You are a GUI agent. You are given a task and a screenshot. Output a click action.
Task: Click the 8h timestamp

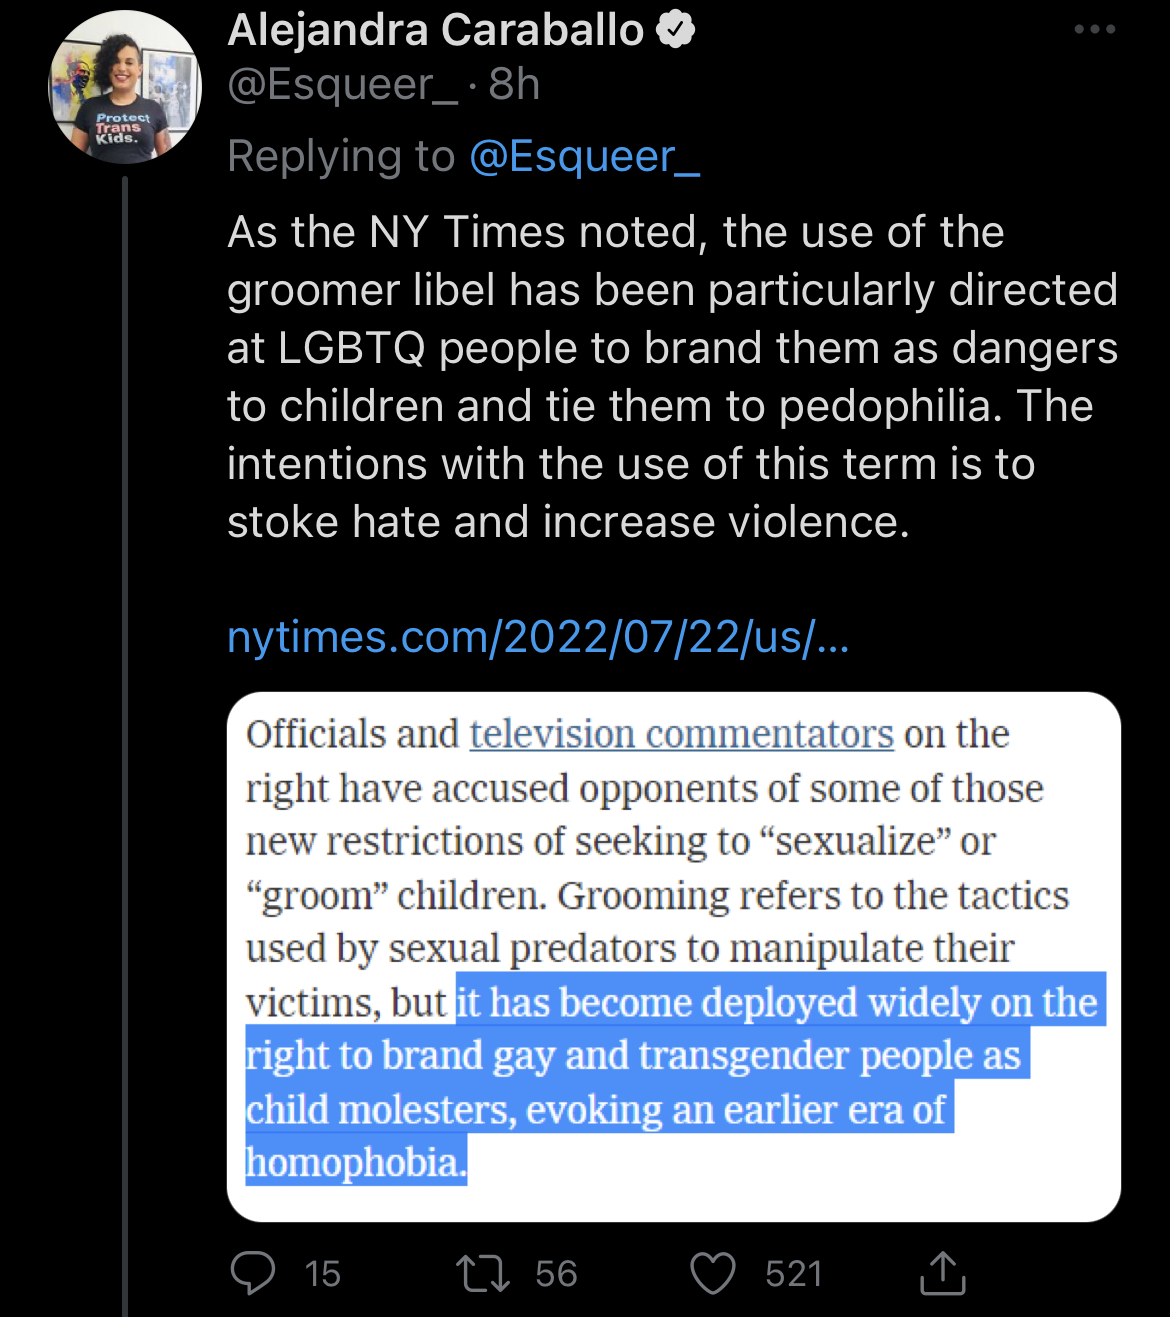click(514, 85)
